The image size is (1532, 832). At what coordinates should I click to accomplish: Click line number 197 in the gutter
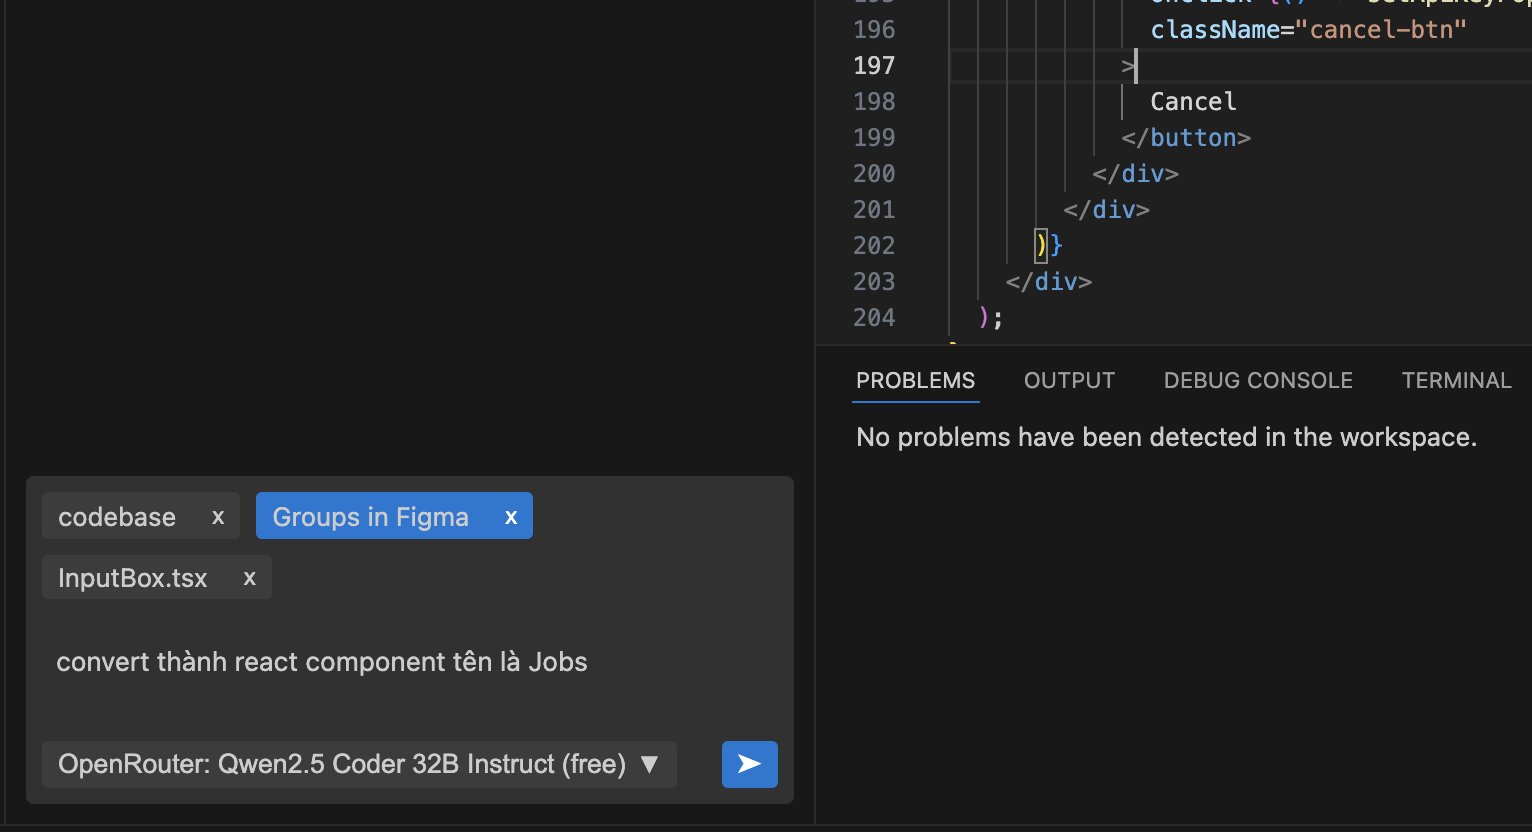pyautogui.click(x=874, y=66)
